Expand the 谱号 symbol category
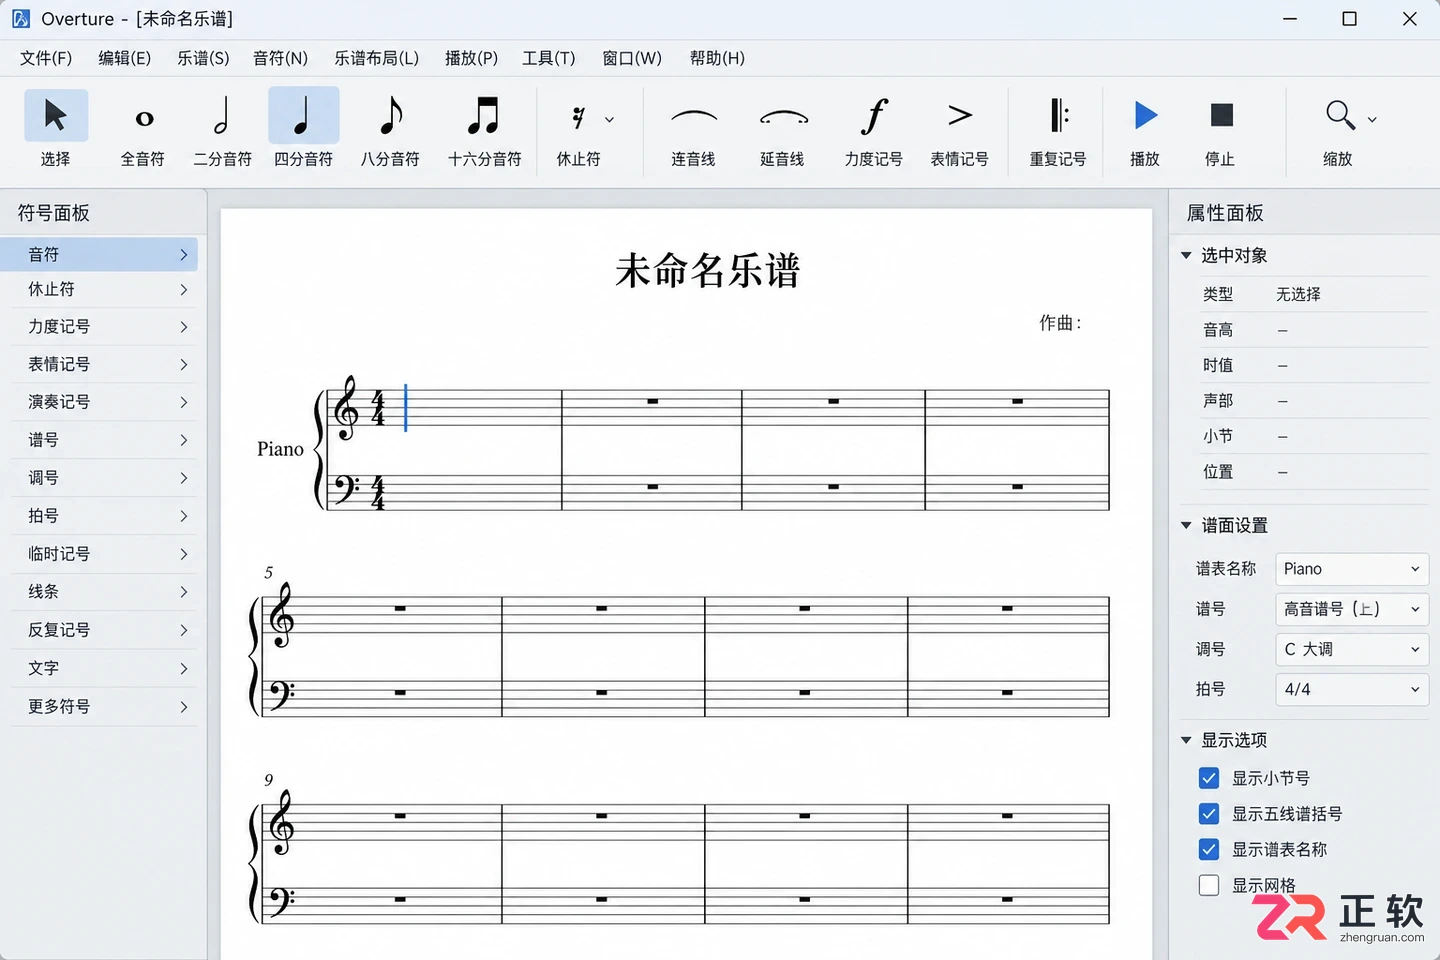This screenshot has width=1440, height=960. click(x=104, y=440)
